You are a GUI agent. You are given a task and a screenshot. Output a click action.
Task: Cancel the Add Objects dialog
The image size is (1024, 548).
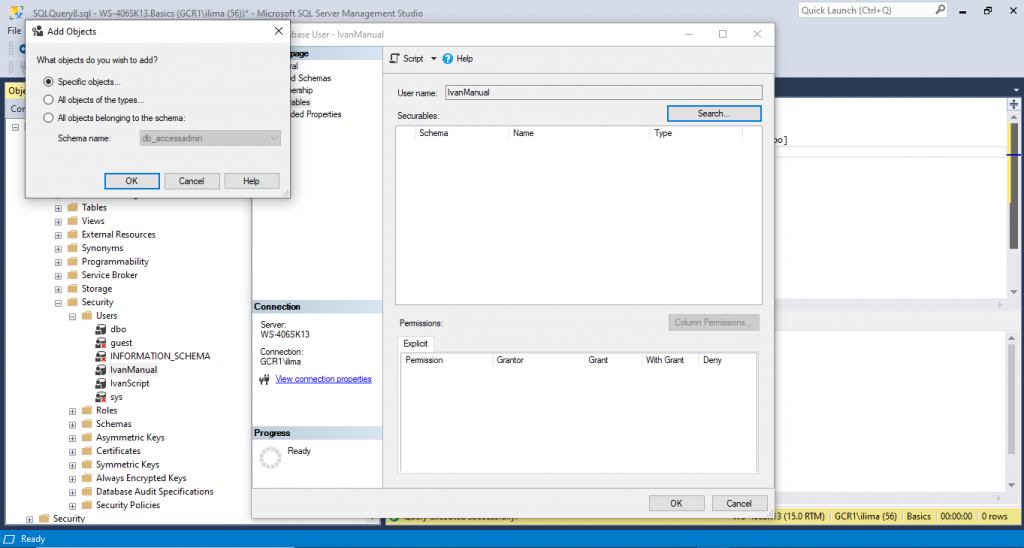pos(191,181)
